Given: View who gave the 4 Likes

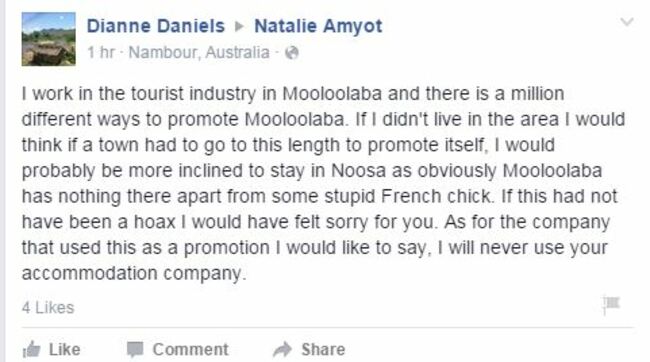Looking at the screenshot, I should coord(48,308).
